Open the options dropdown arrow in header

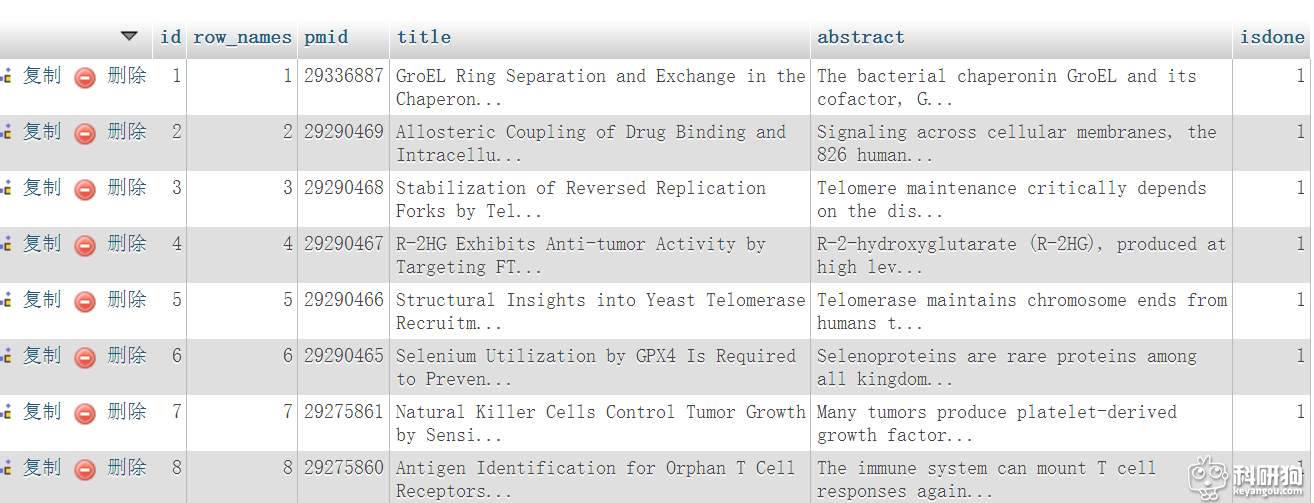[129, 36]
